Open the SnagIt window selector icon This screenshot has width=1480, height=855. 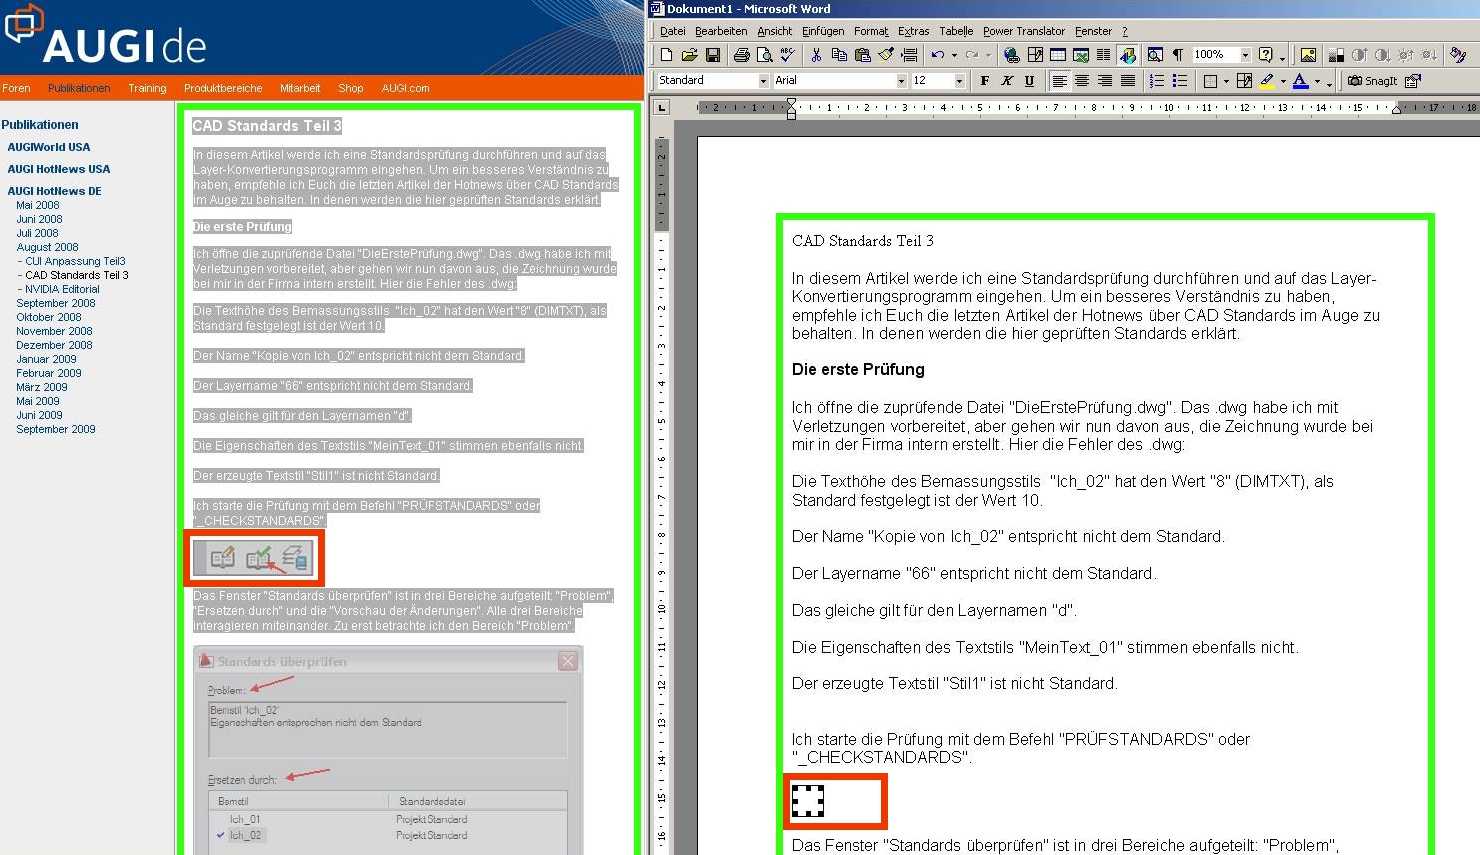click(x=1413, y=81)
